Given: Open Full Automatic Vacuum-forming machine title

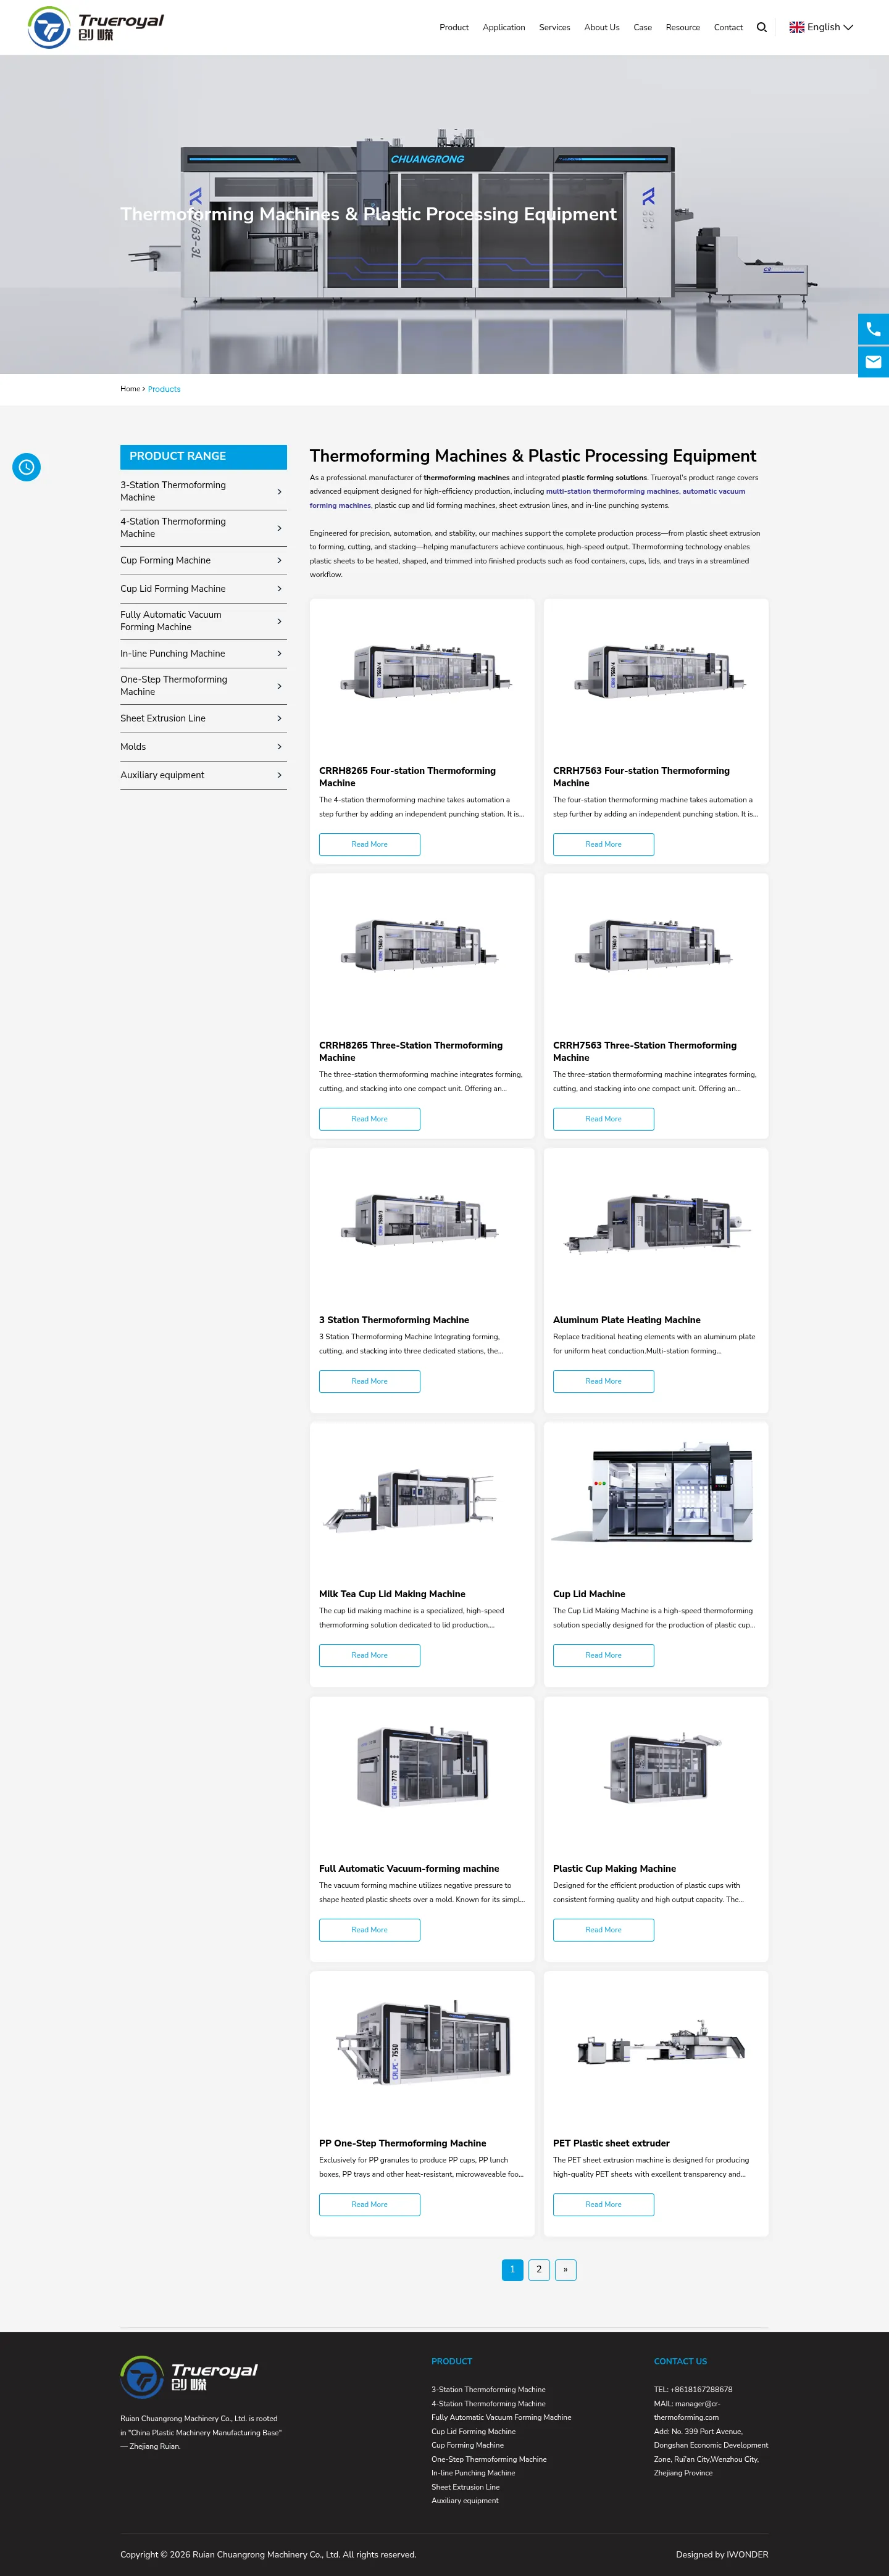Looking at the screenshot, I should [409, 1868].
